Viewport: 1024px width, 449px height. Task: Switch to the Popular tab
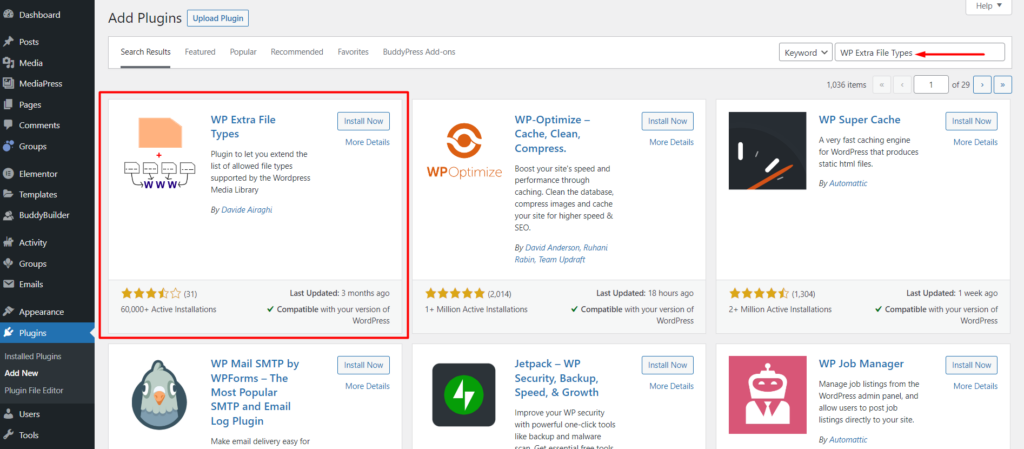pos(243,52)
